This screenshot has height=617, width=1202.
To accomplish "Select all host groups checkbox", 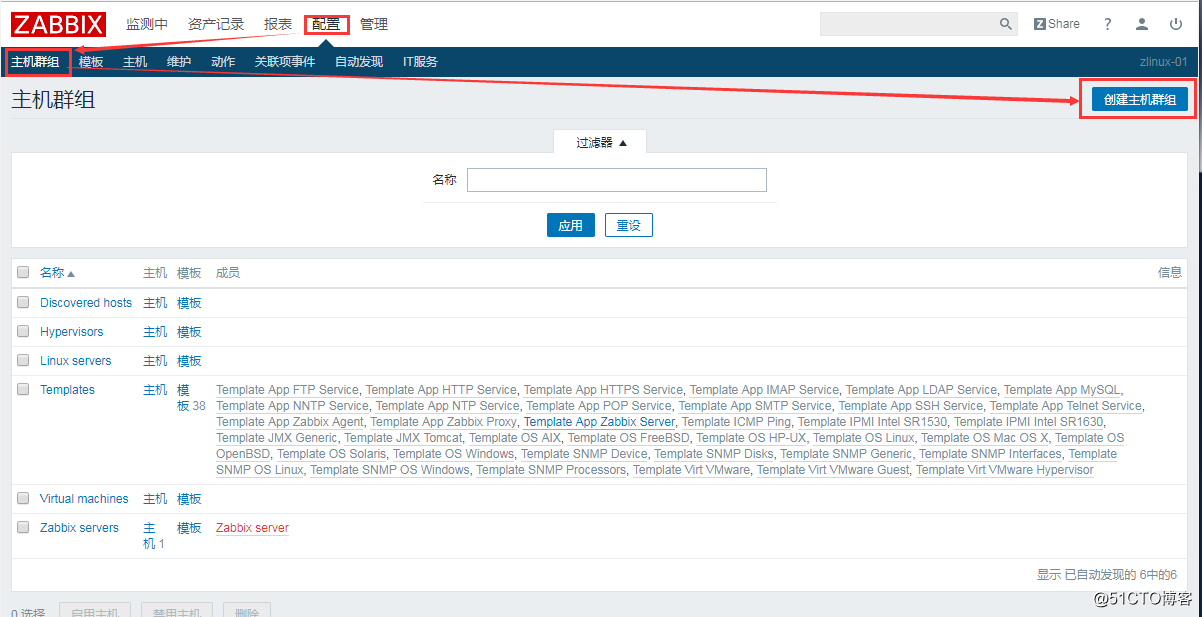I will (x=23, y=272).
